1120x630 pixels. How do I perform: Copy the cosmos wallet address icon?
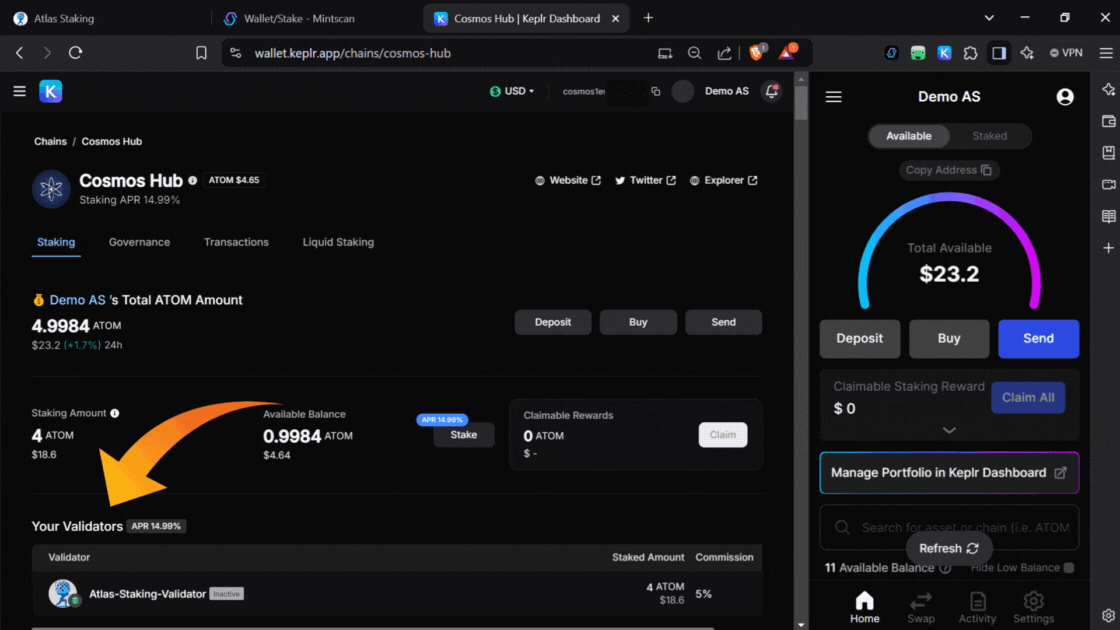pos(656,91)
